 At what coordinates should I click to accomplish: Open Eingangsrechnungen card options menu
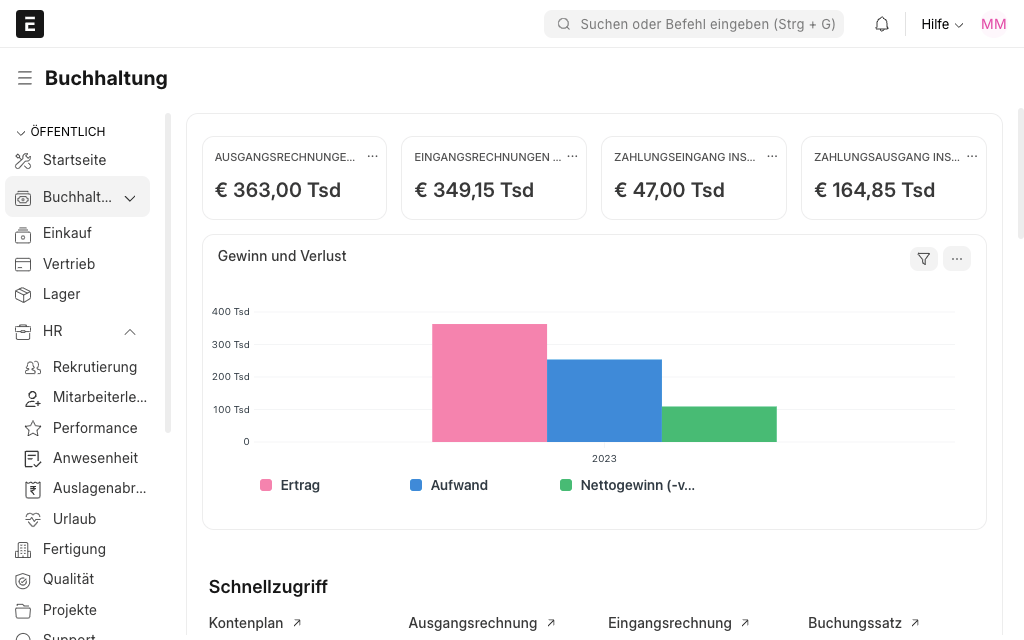572,156
